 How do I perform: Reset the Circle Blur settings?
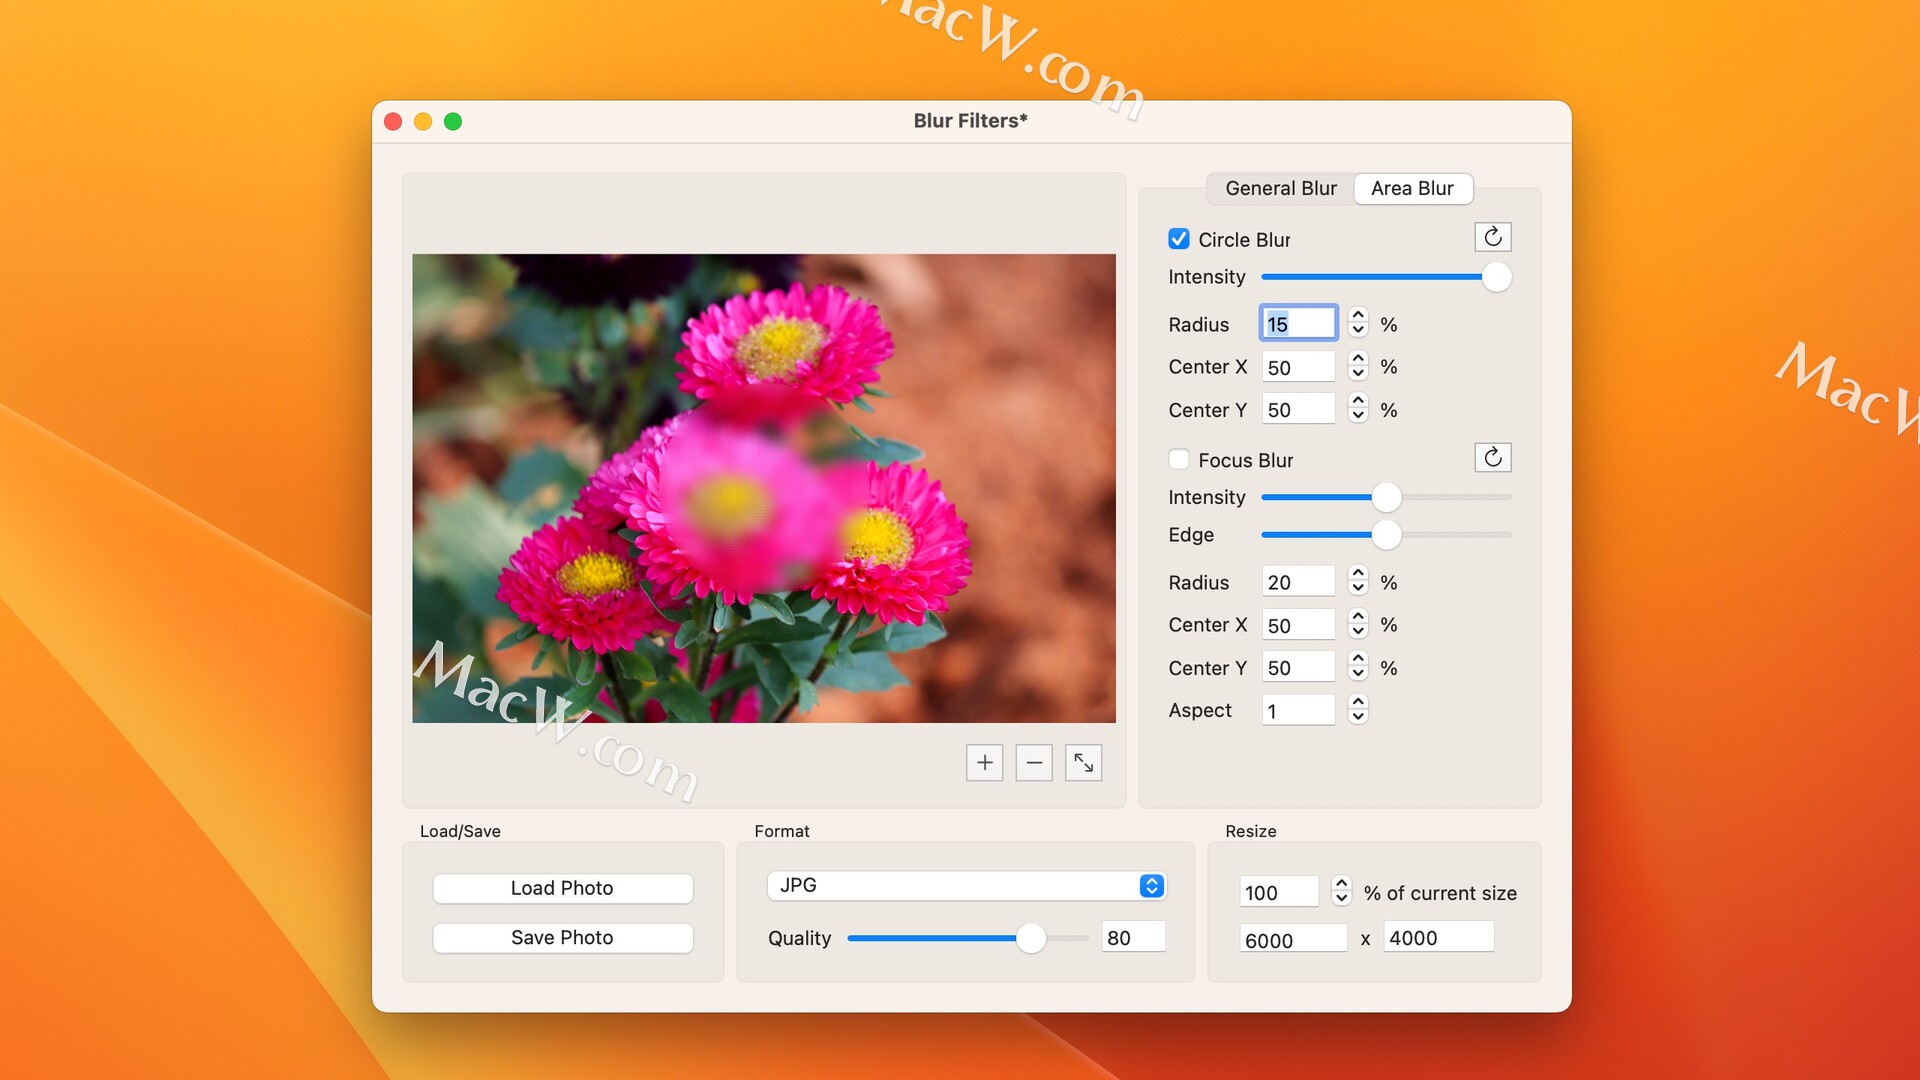click(x=1492, y=237)
